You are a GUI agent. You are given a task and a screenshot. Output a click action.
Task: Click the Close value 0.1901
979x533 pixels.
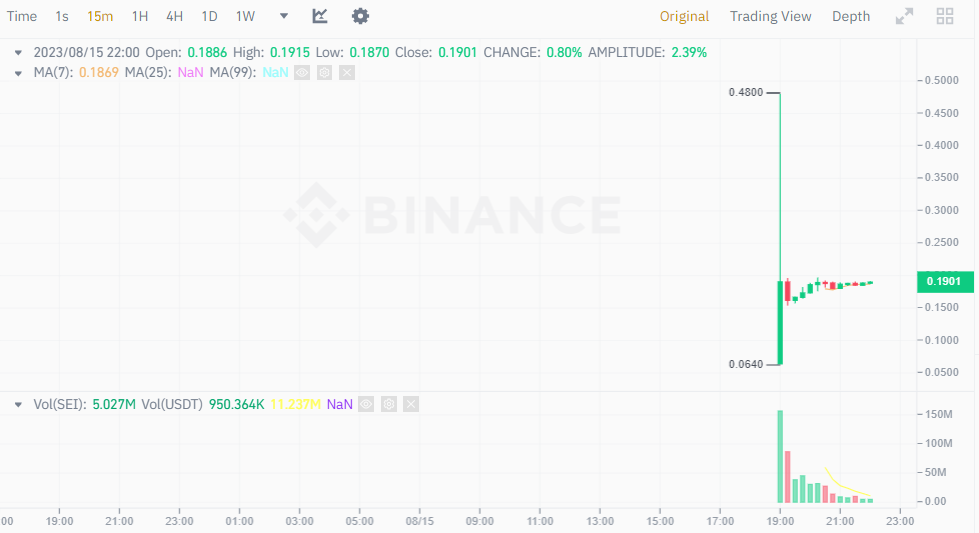pyautogui.click(x=458, y=52)
